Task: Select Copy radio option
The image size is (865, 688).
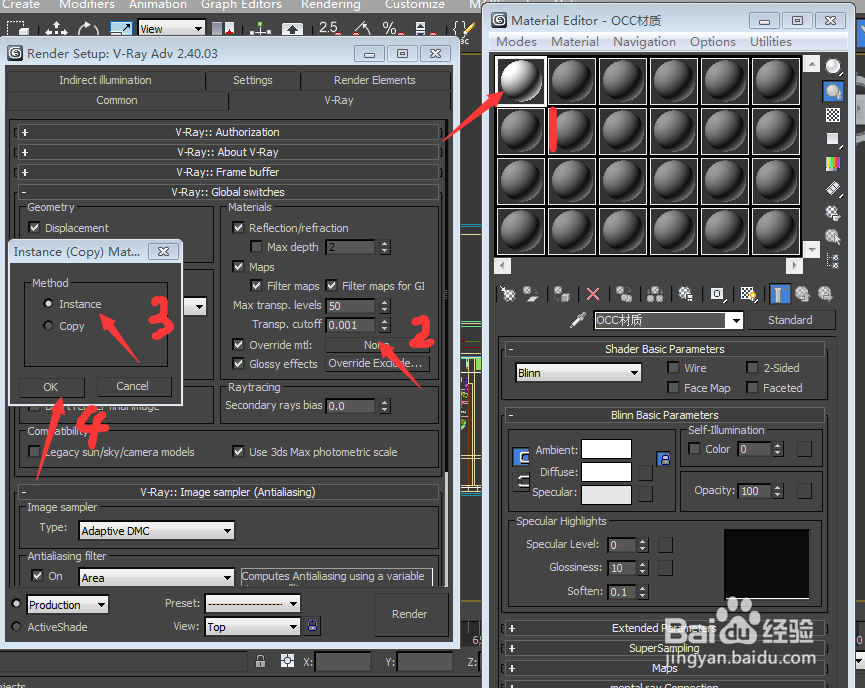Action: (x=48, y=326)
